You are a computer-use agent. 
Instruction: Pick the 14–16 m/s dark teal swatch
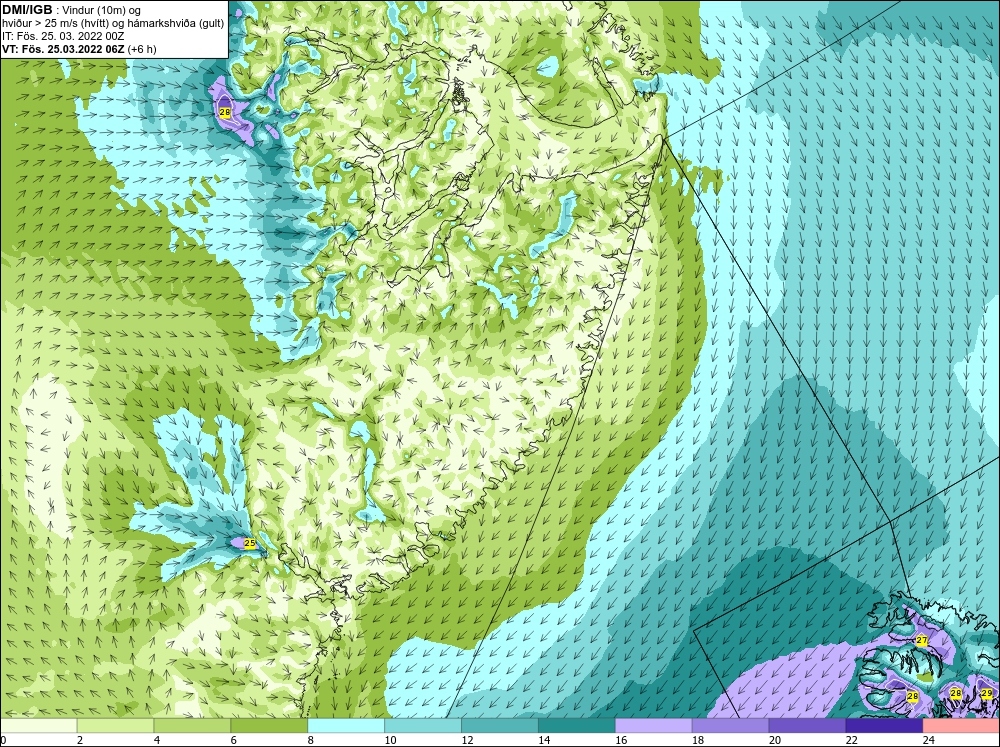[577, 725]
